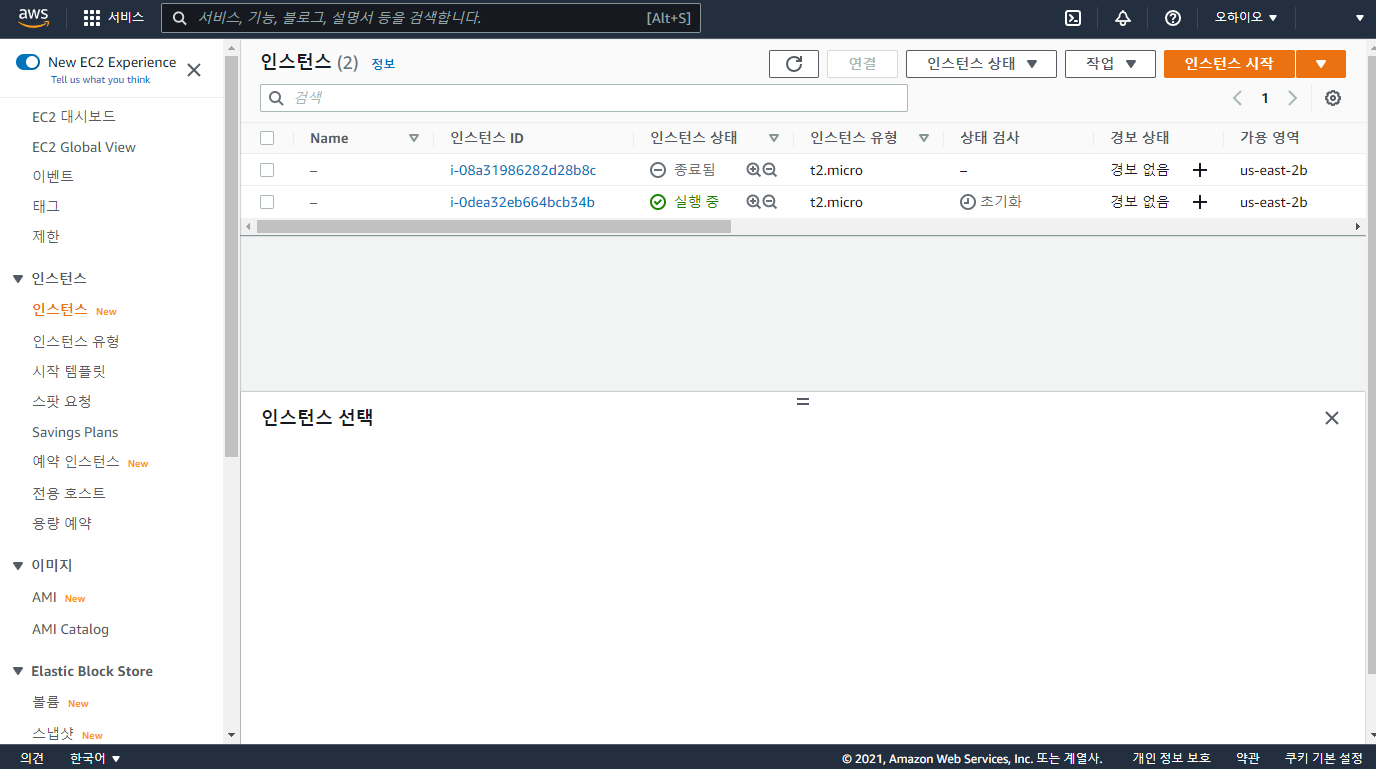1376x769 pixels.
Task: Click the 정보 info link
Action: 383,64
